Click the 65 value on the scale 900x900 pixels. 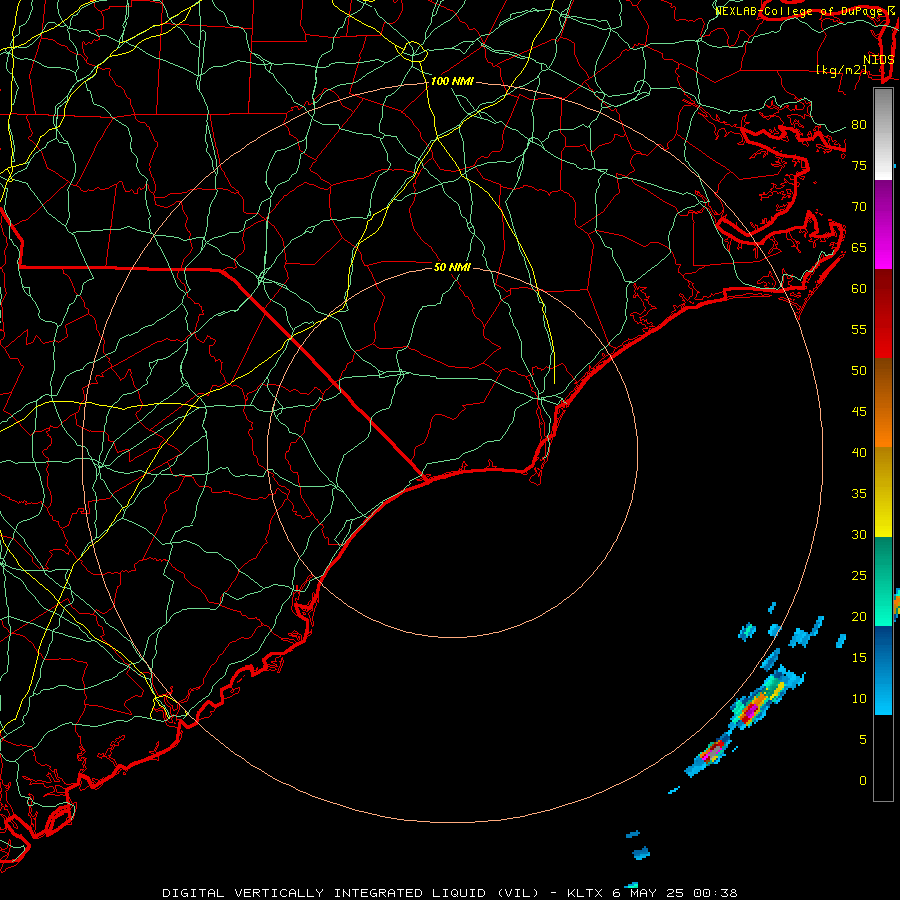click(859, 248)
